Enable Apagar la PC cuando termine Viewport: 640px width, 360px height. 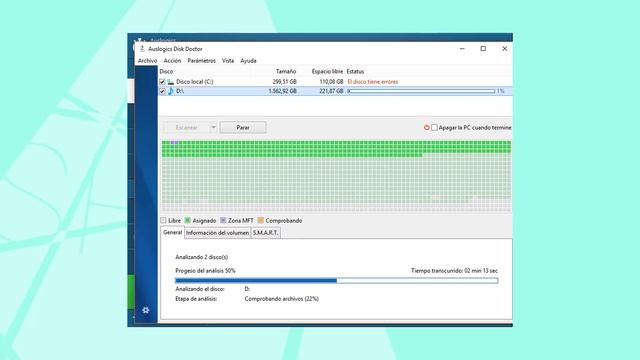click(x=434, y=127)
